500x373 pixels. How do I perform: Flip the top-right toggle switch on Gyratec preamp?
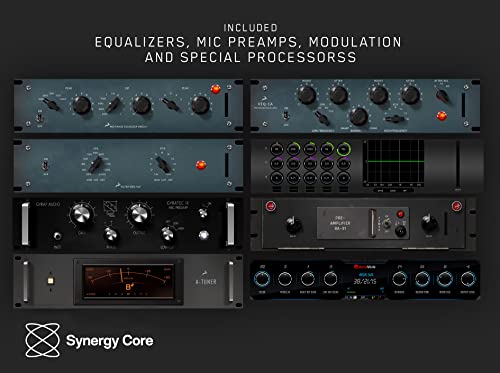point(203,212)
